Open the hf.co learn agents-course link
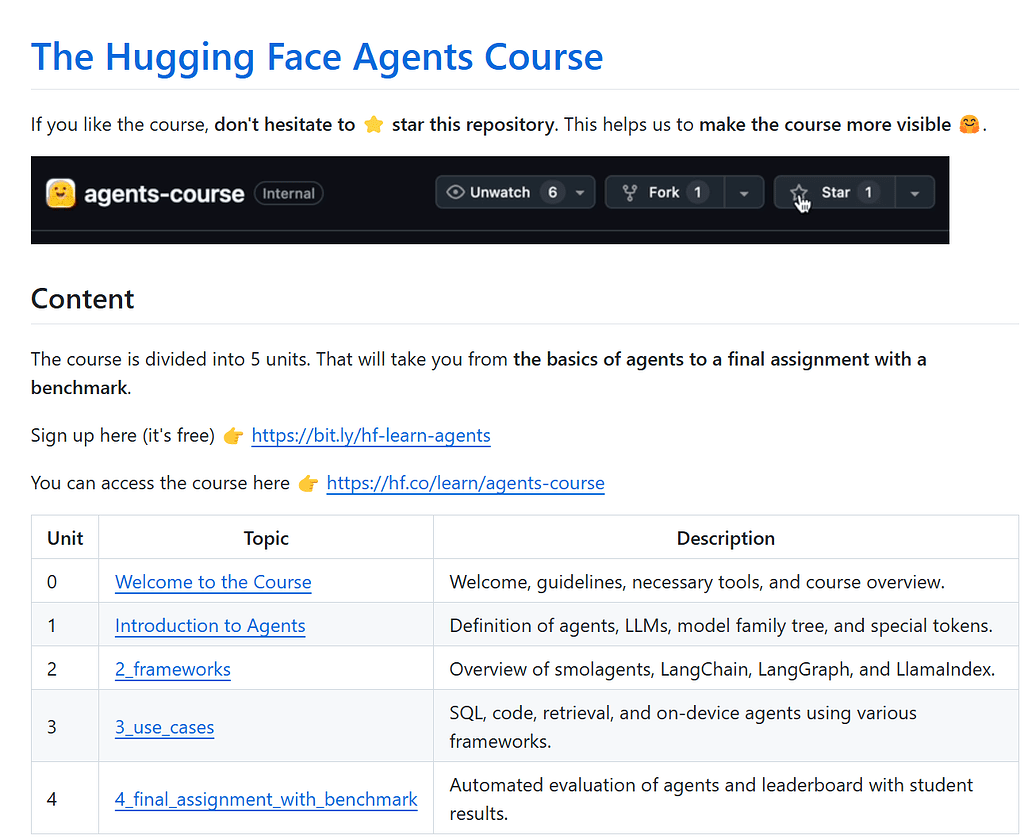Viewport: 1024px width, 839px height. (x=466, y=483)
